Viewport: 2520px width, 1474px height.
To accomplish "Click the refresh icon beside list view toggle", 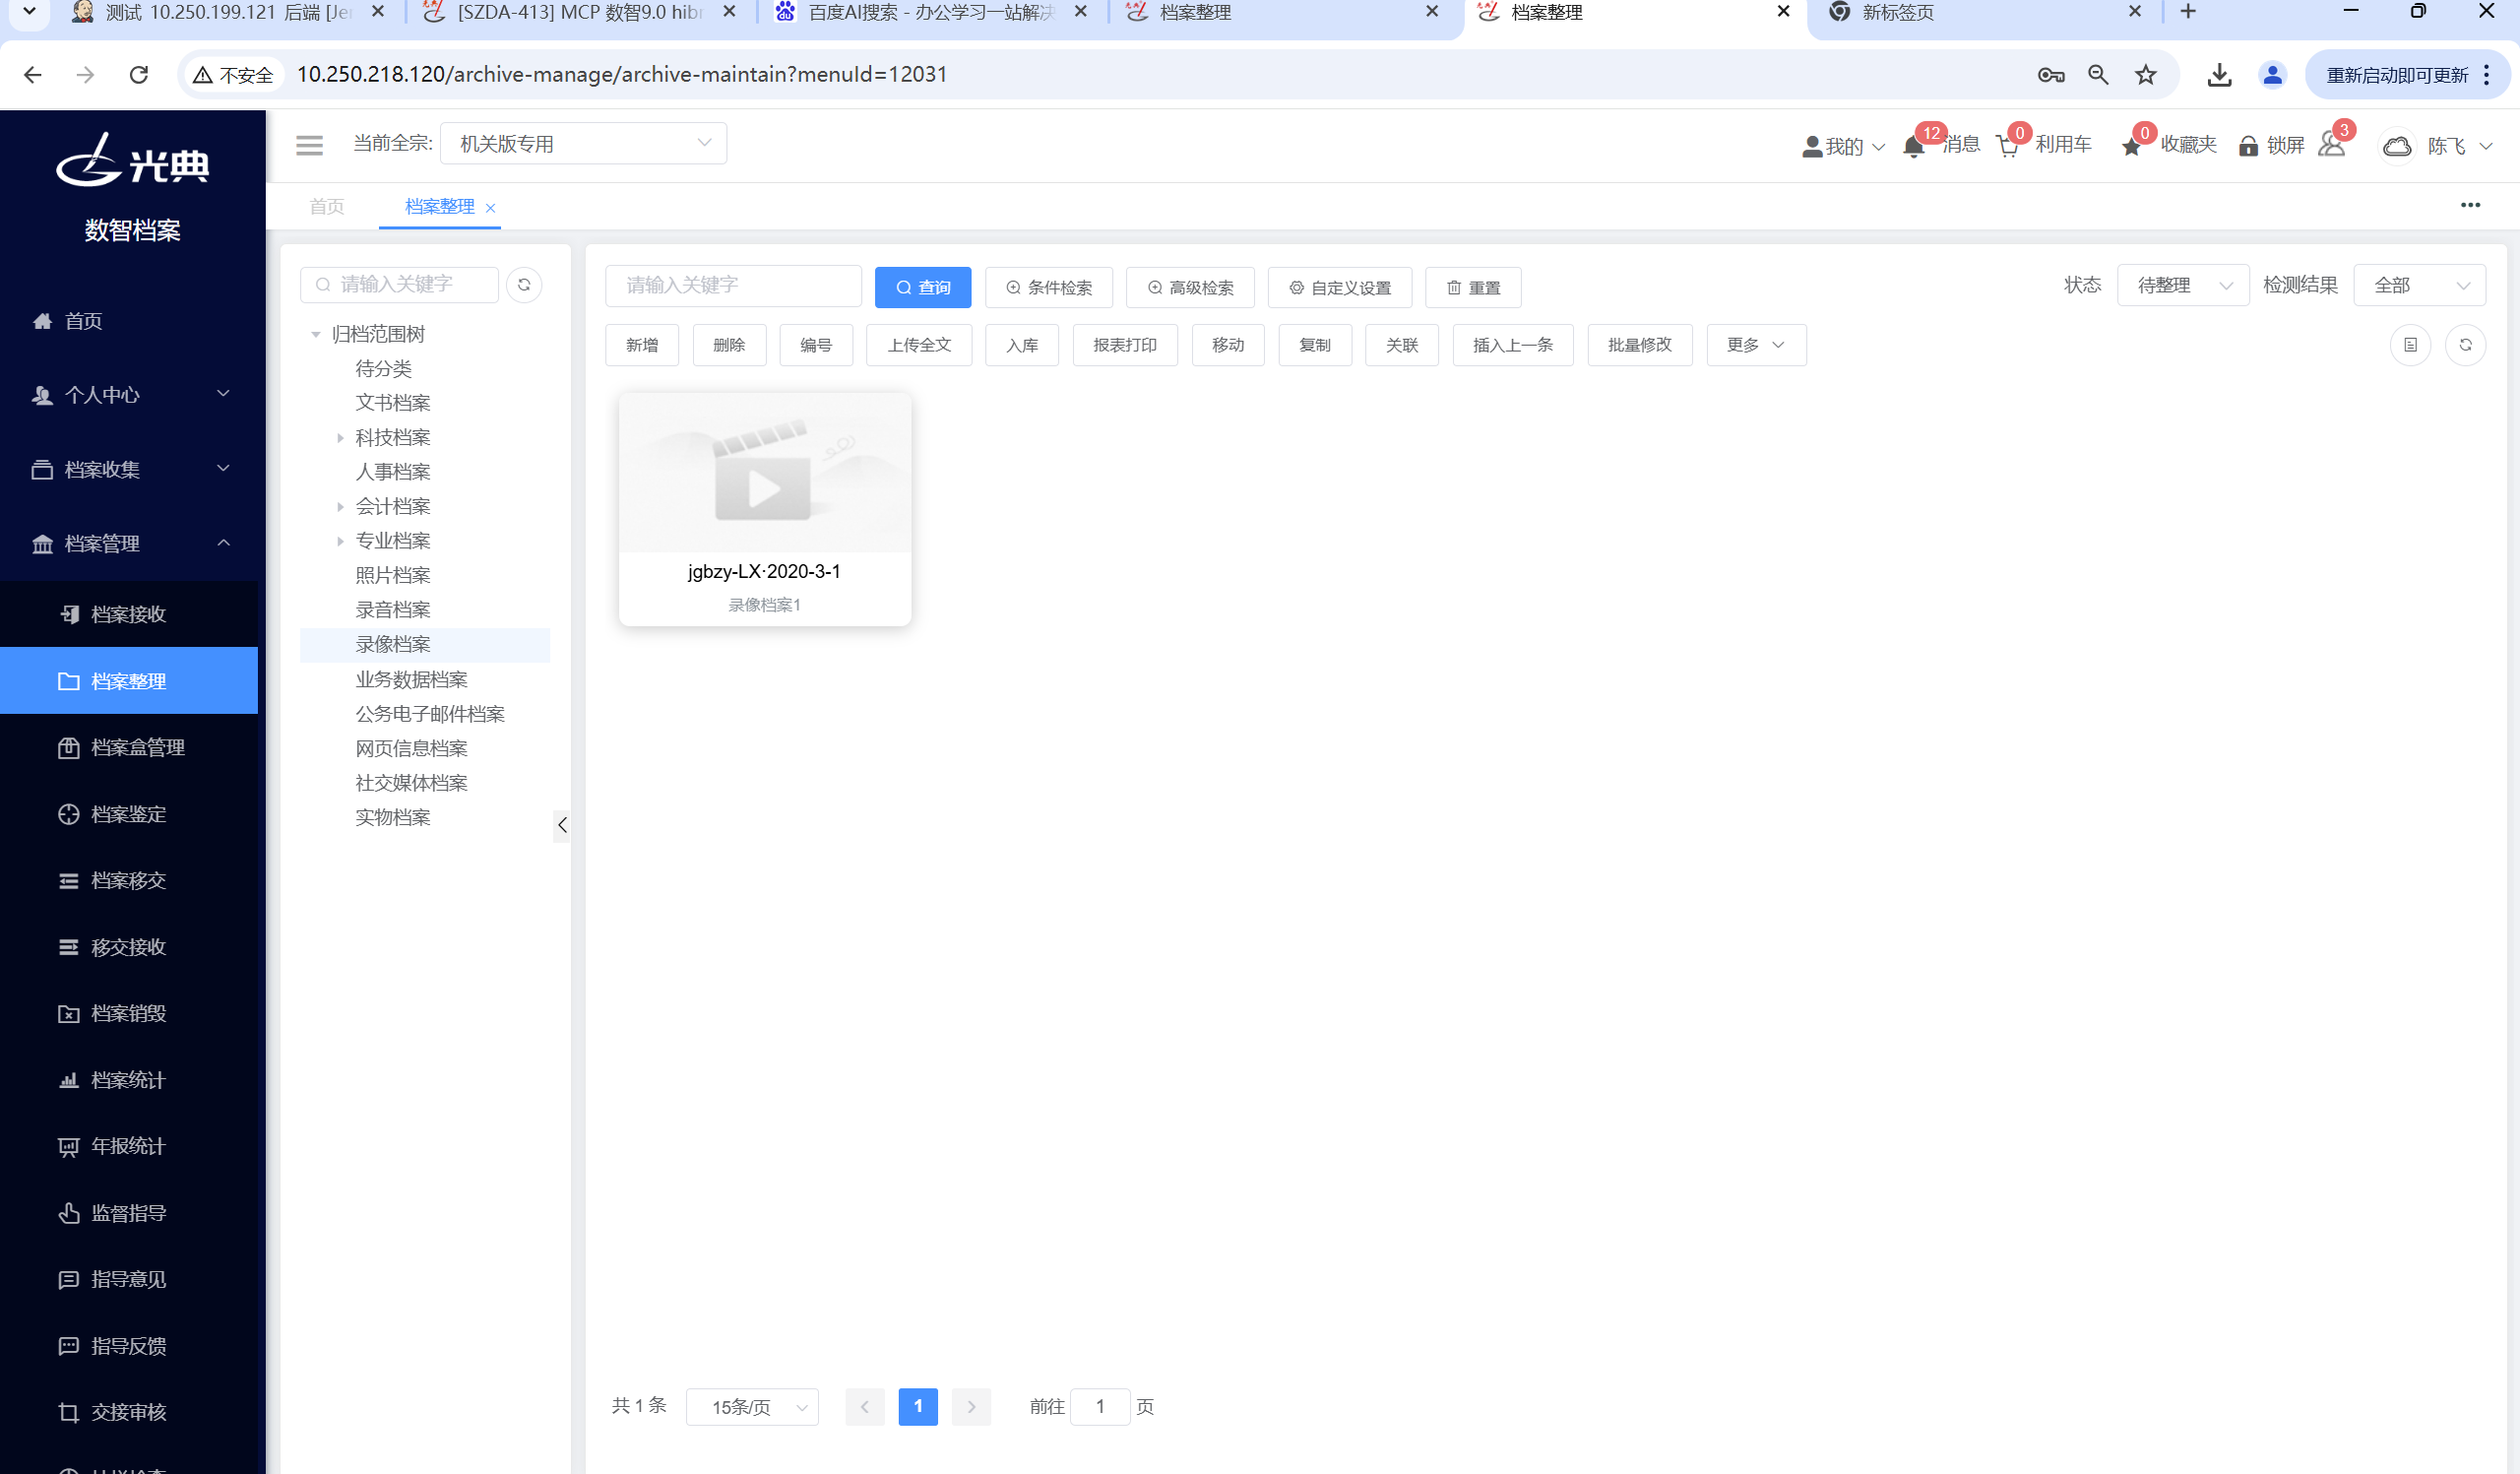I will coord(2465,345).
